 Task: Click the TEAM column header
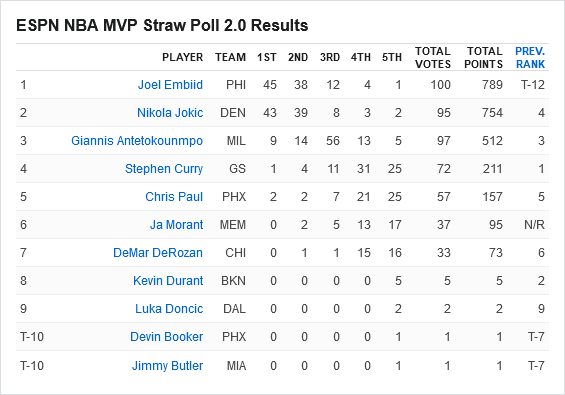pyautogui.click(x=231, y=57)
